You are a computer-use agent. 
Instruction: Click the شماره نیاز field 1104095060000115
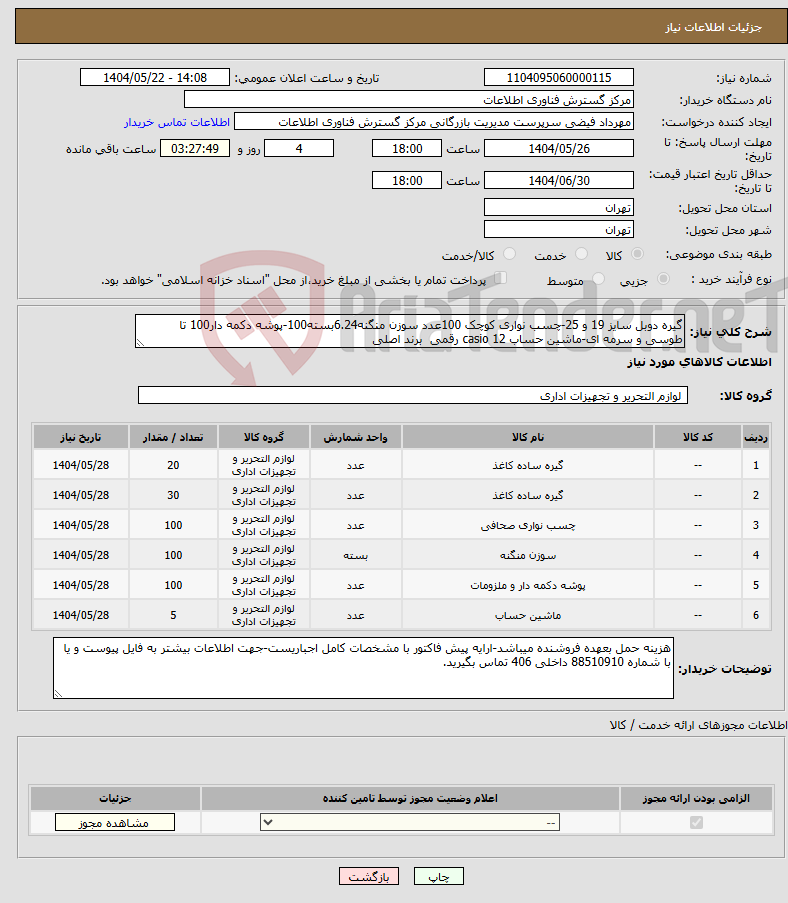559,77
